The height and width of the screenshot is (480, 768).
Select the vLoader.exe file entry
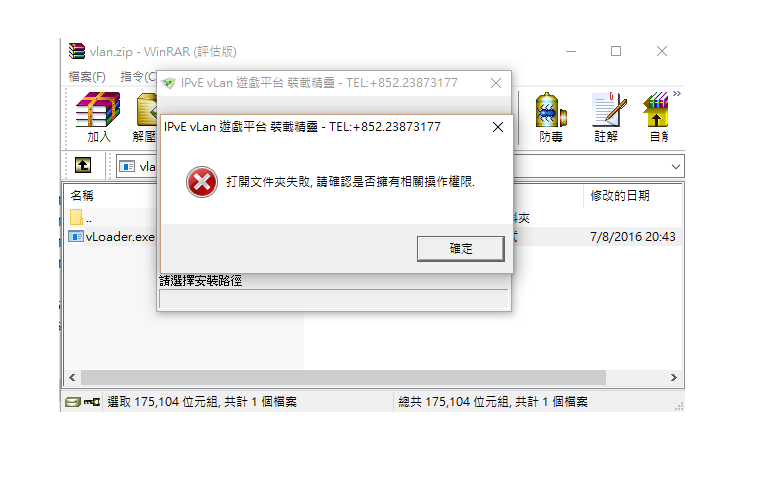pyautogui.click(x=112, y=237)
